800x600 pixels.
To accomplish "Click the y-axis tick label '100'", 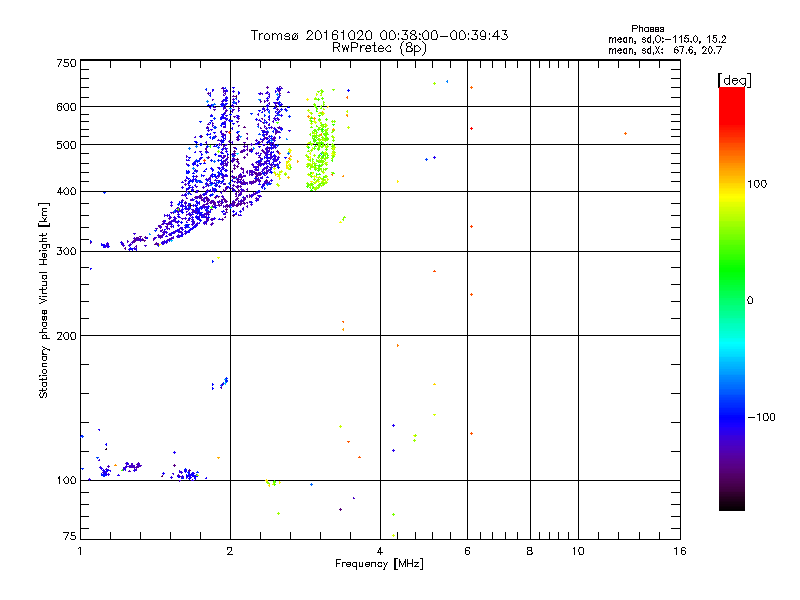I will tap(66, 481).
